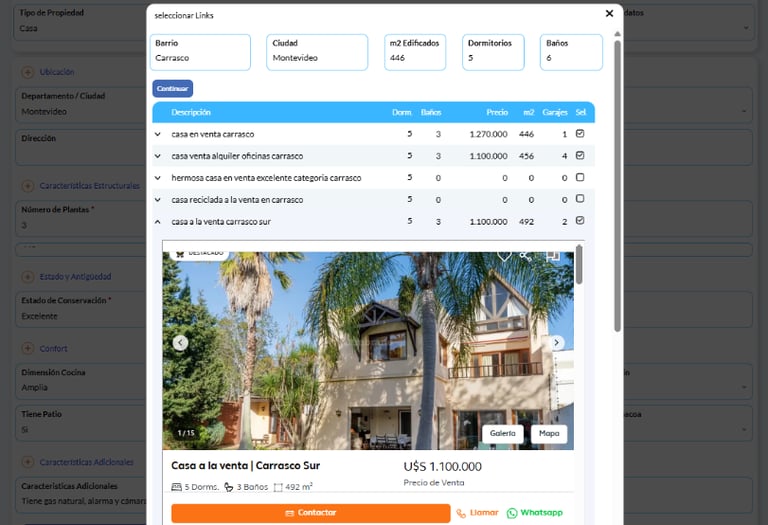Click the compare icon on listing photo

(x=553, y=256)
